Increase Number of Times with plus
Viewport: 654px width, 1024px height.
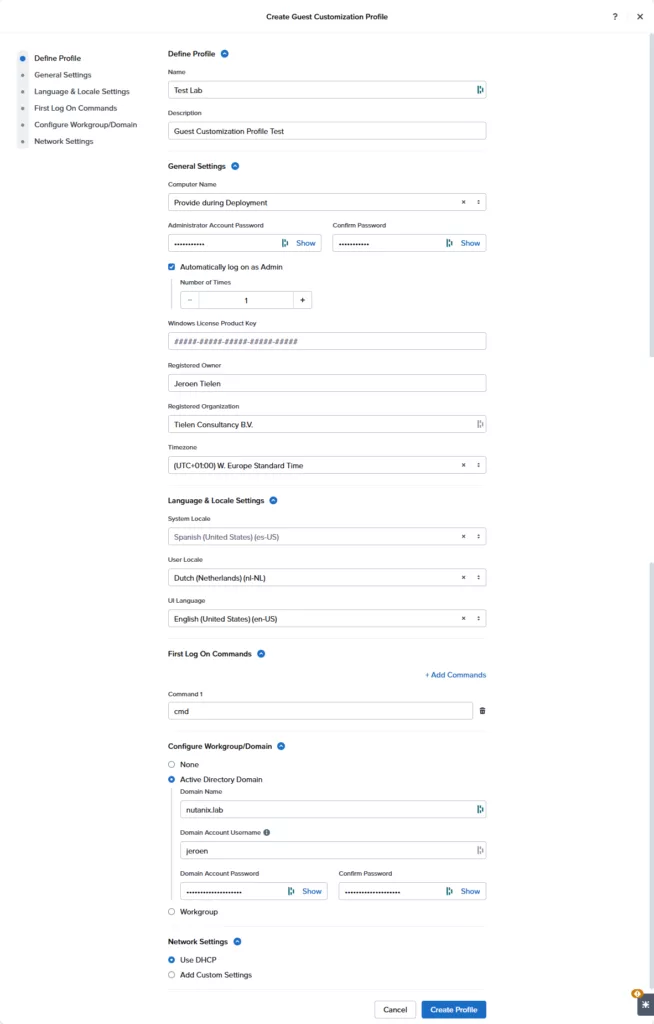302,300
